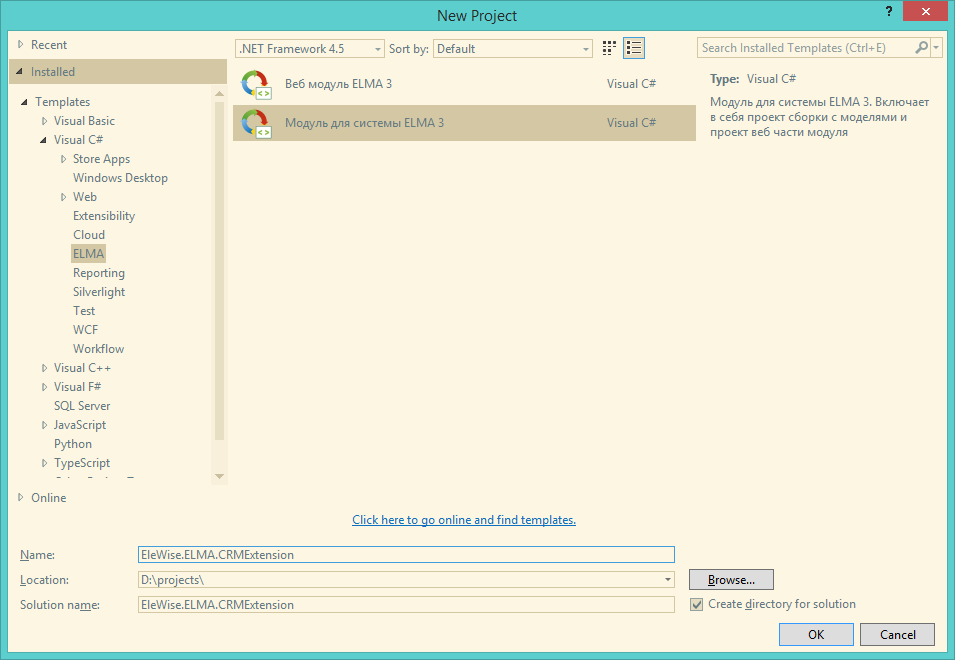Expand the Store Apps node
955x660 pixels.
[x=63, y=159]
